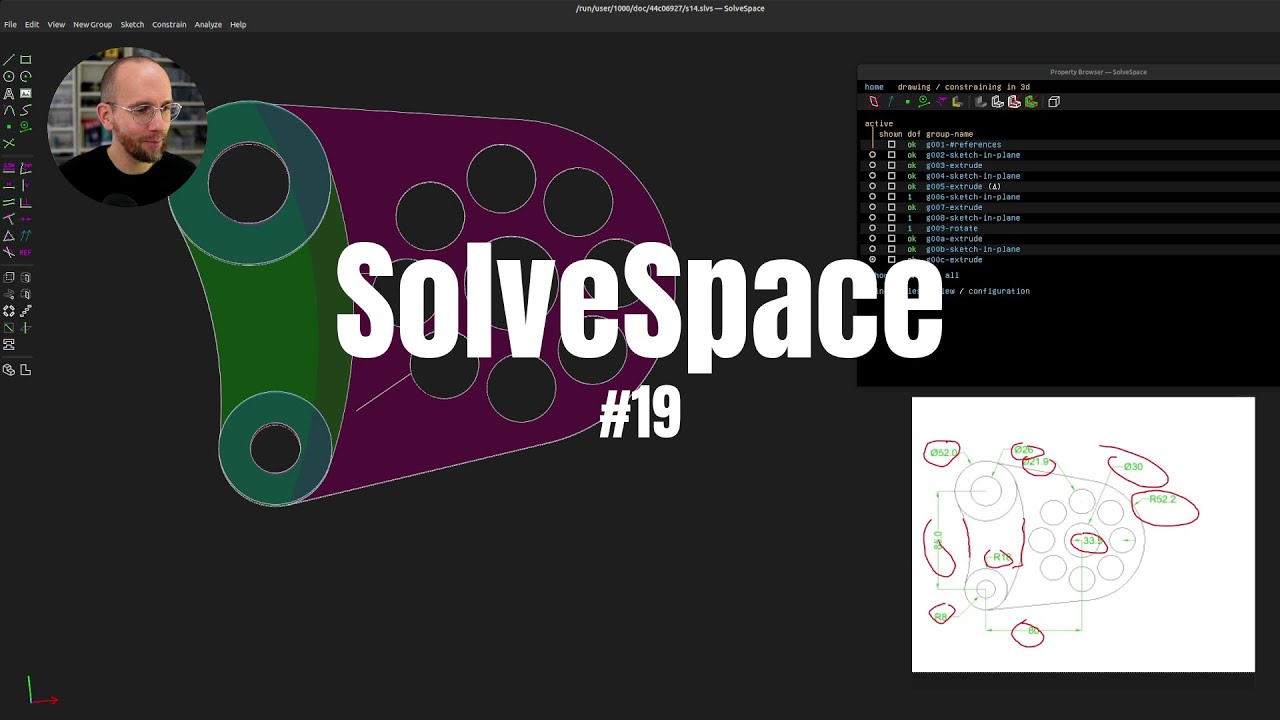The width and height of the screenshot is (1280, 720).
Task: Activate g00a-extrude radio button
Action: tap(872, 238)
